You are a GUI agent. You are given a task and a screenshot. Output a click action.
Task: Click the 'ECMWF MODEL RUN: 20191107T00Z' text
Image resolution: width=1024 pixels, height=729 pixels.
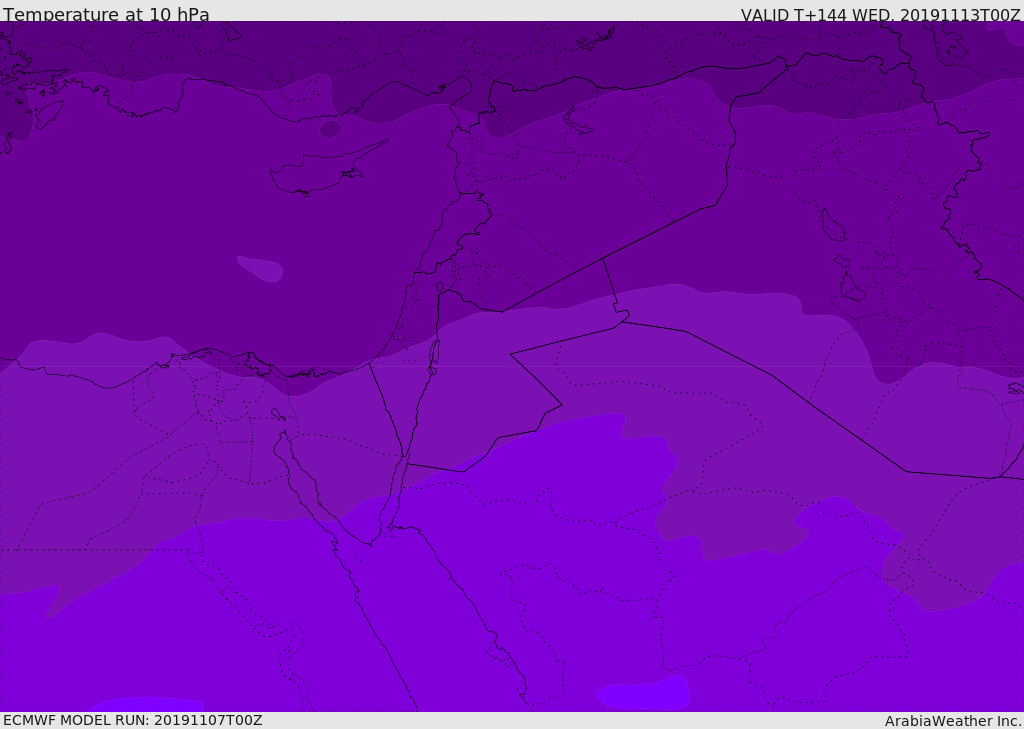pyautogui.click(x=133, y=720)
